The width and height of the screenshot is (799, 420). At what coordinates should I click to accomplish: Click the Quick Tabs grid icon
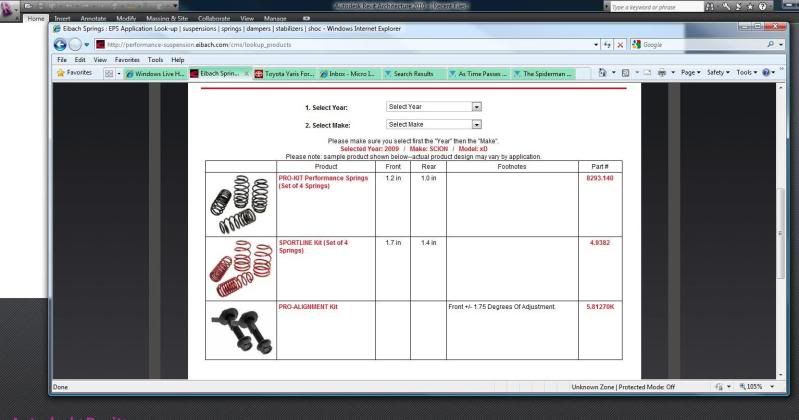108,73
